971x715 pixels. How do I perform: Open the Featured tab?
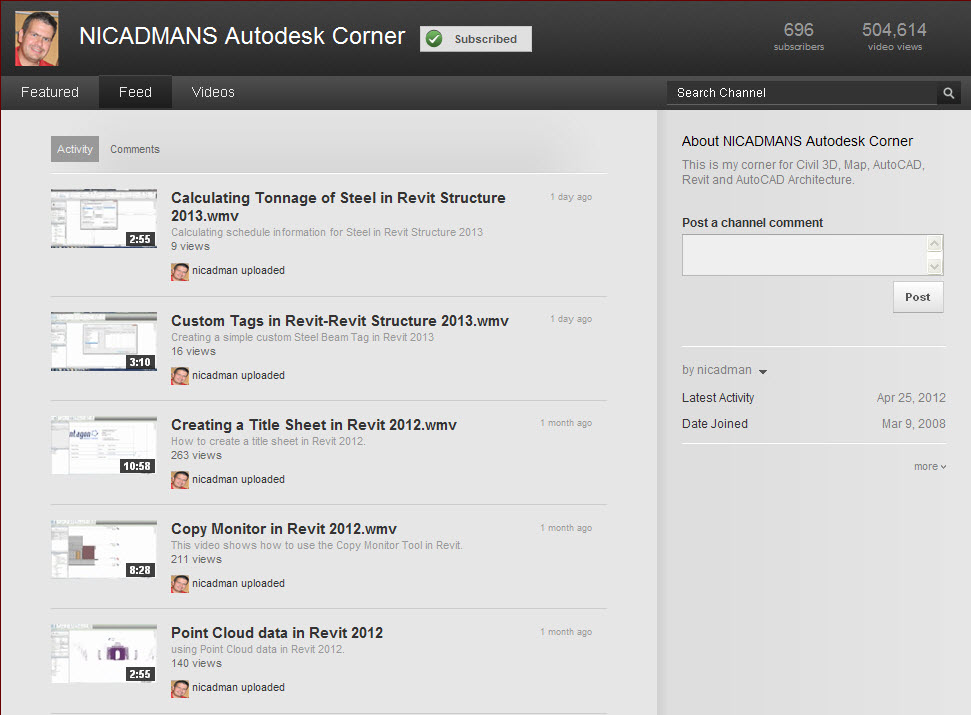50,92
